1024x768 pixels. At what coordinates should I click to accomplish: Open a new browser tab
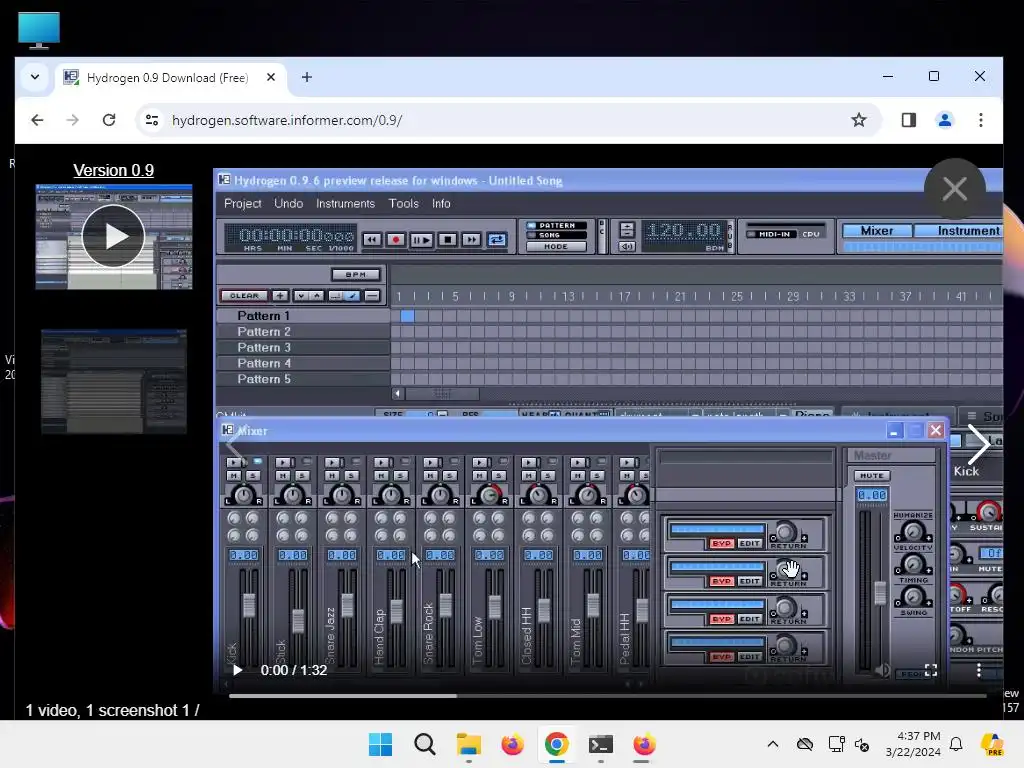(306, 77)
